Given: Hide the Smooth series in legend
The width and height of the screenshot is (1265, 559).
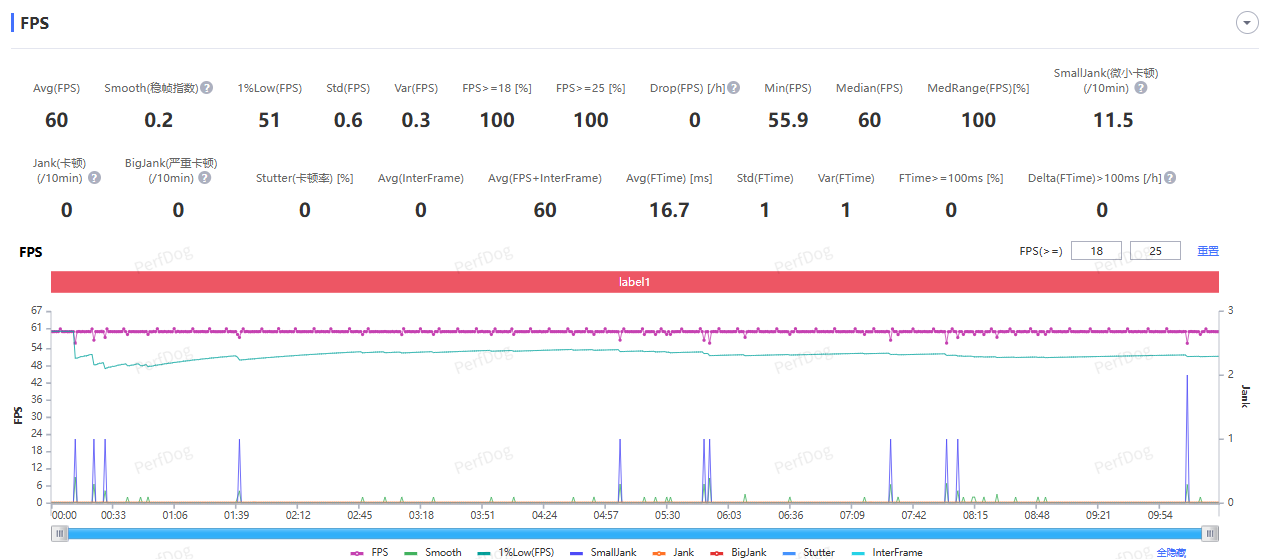Looking at the screenshot, I should tap(433, 552).
